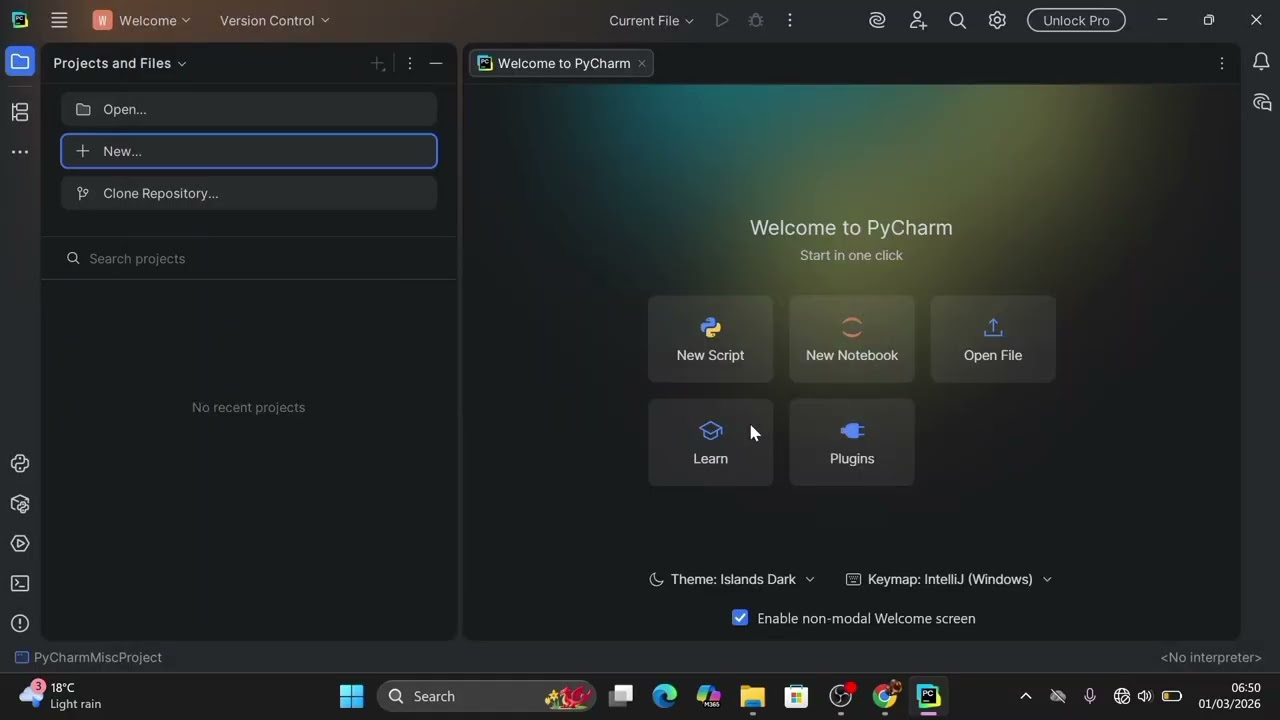
Task: Open the AI Chat icon on right sidebar
Action: 1261,102
